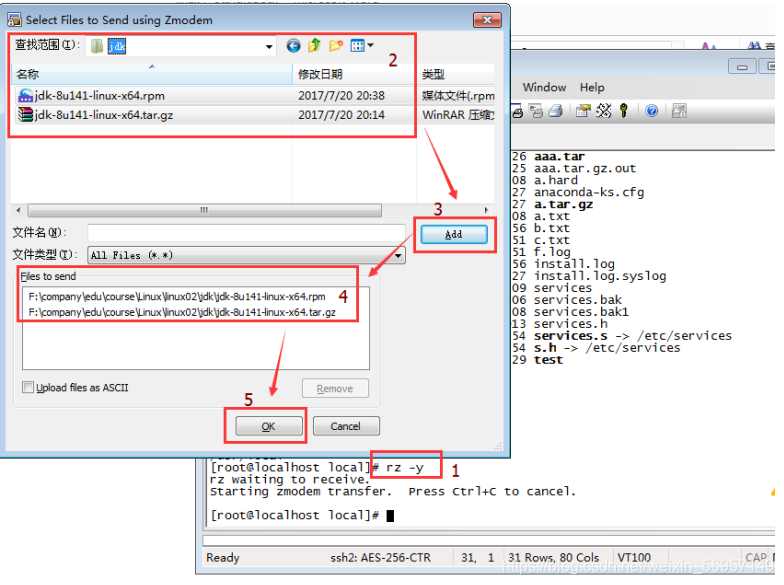Select file jdk-8u141-linux-x64.tar.gz in list

104,115
